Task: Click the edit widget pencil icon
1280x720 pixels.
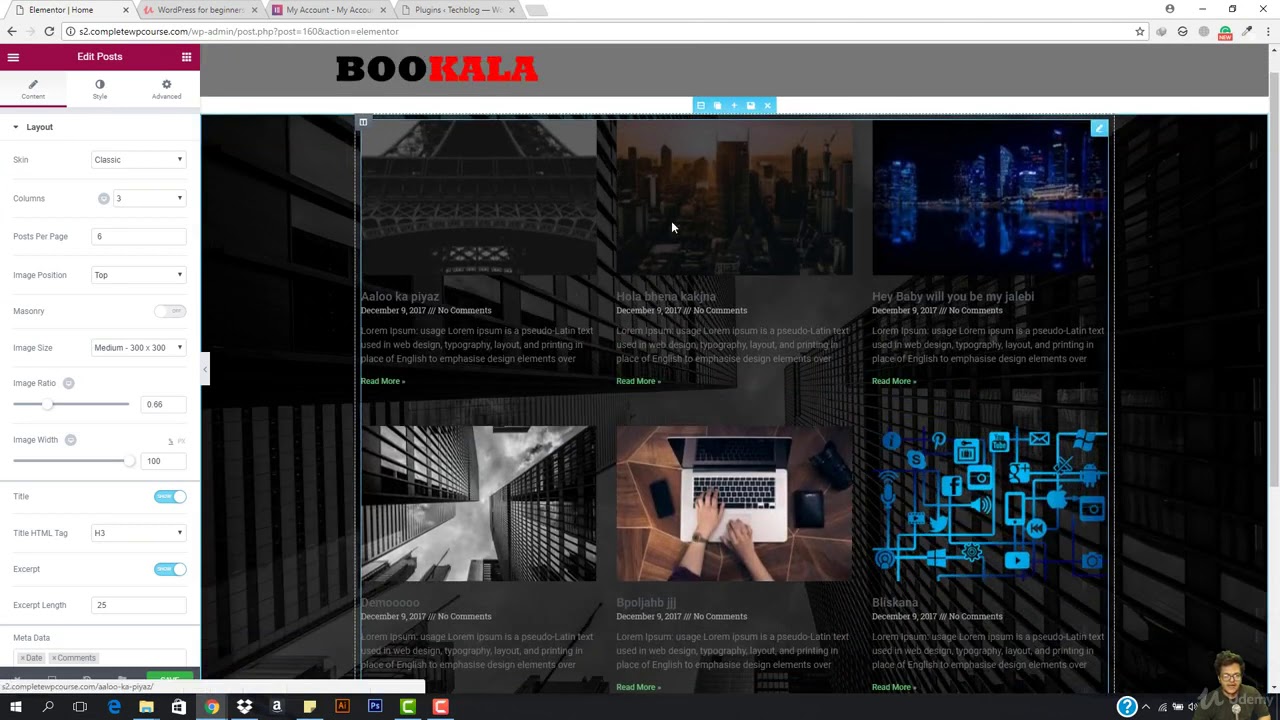Action: [x=1099, y=128]
